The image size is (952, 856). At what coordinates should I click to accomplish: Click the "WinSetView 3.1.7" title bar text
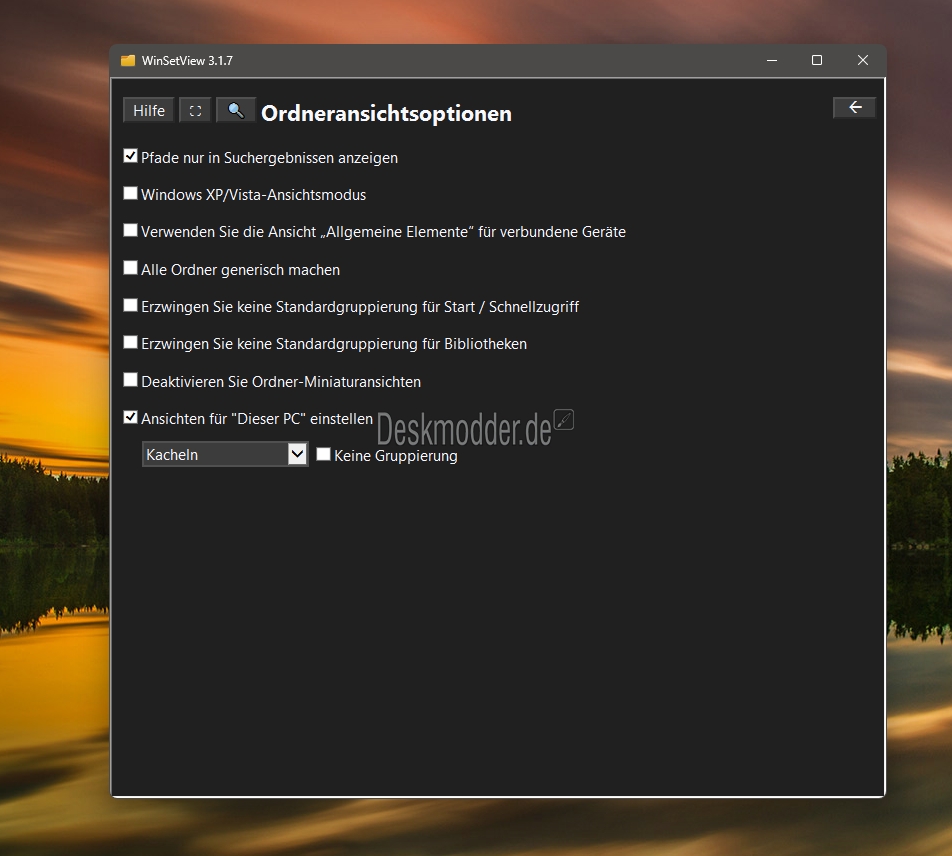click(187, 61)
